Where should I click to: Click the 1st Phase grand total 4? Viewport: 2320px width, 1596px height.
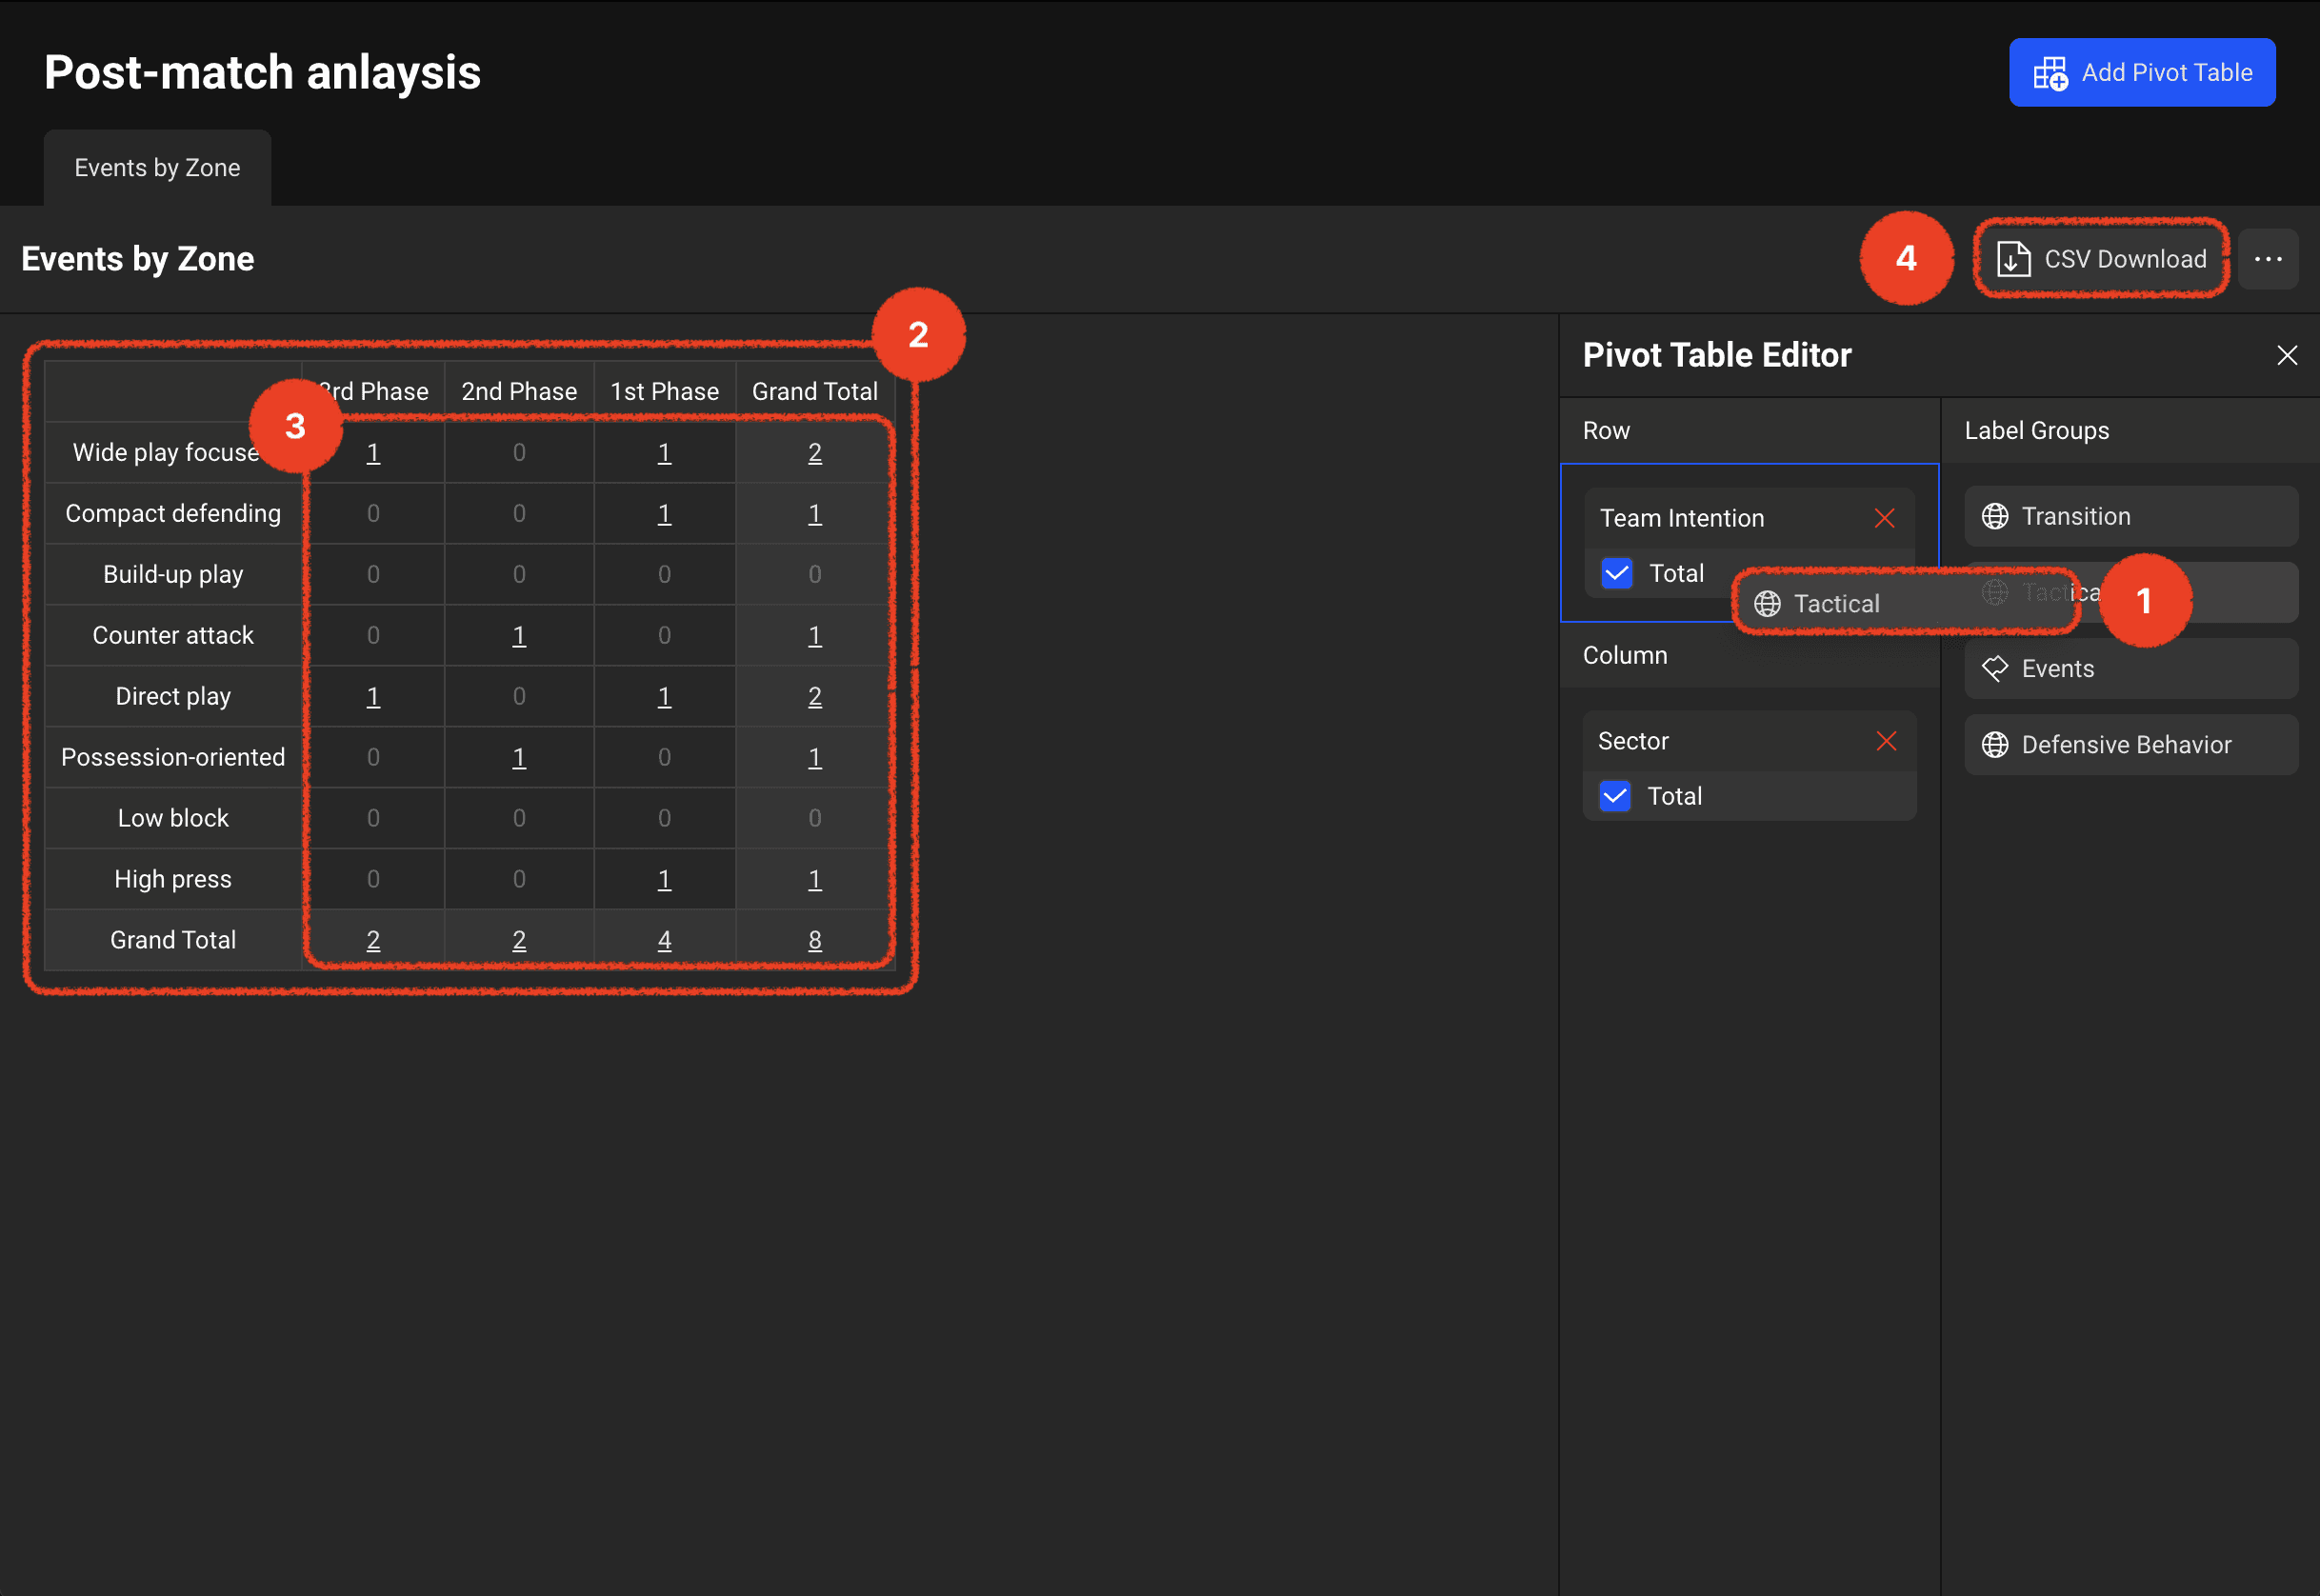(664, 940)
